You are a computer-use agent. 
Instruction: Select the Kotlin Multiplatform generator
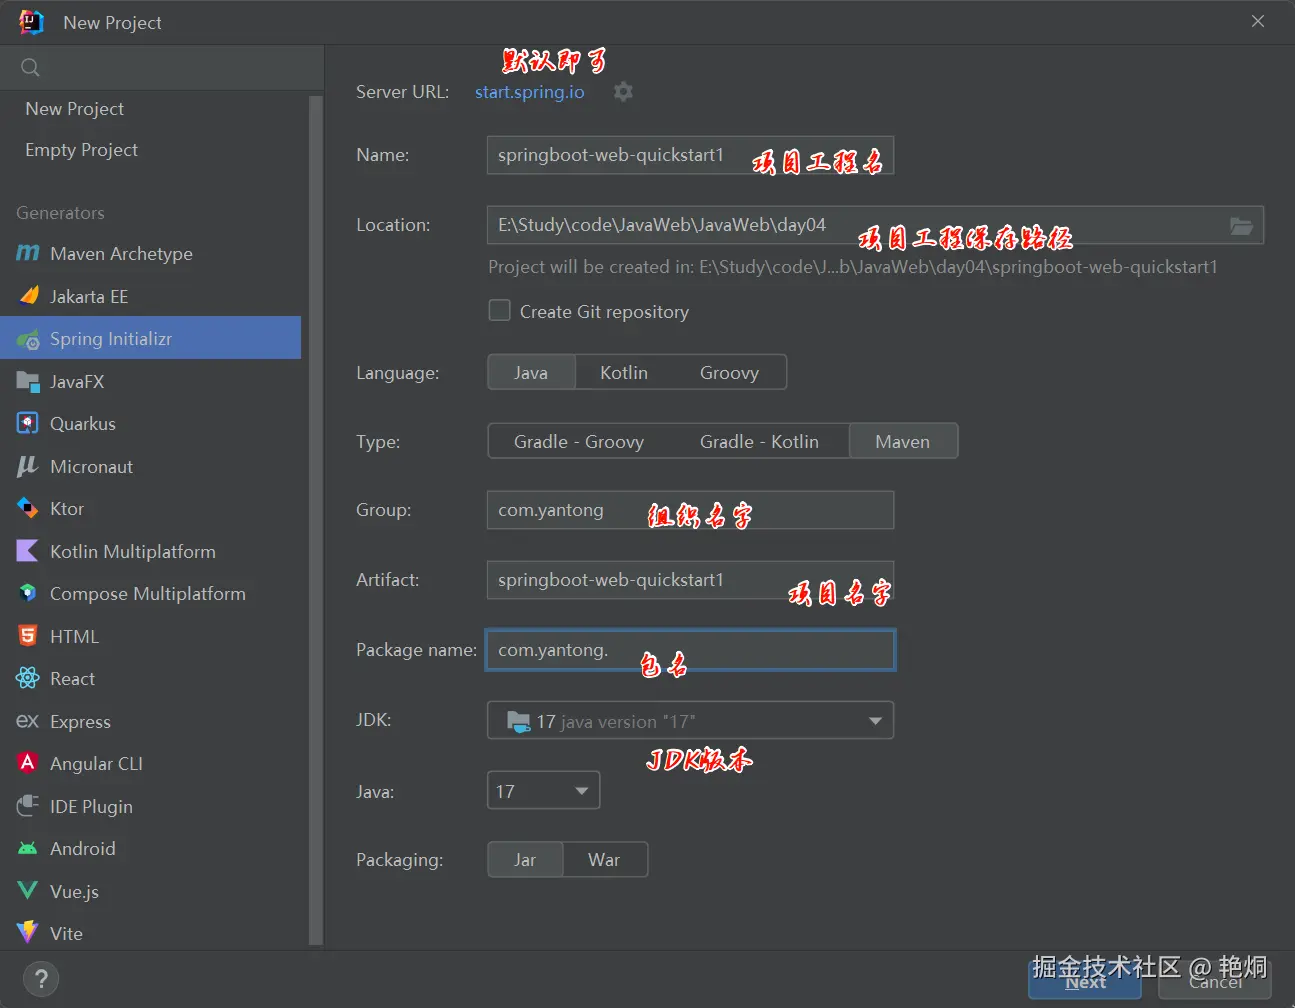(x=151, y=551)
